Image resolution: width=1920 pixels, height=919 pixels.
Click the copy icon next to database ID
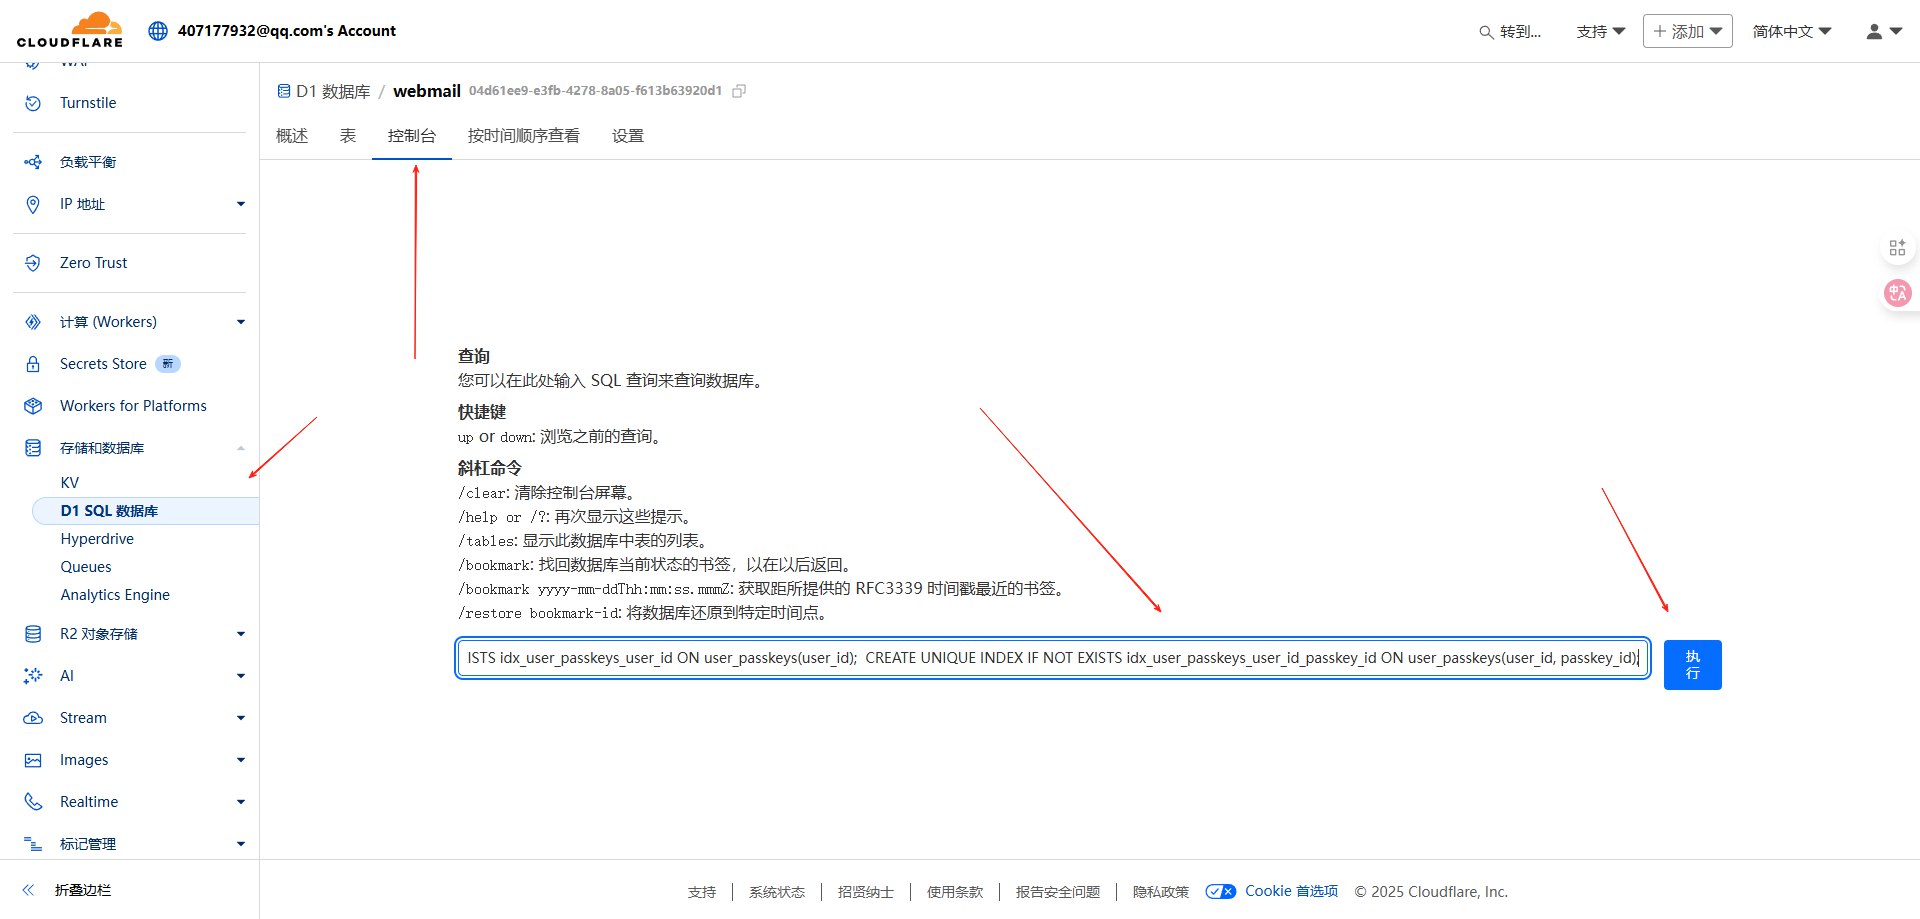pyautogui.click(x=739, y=90)
